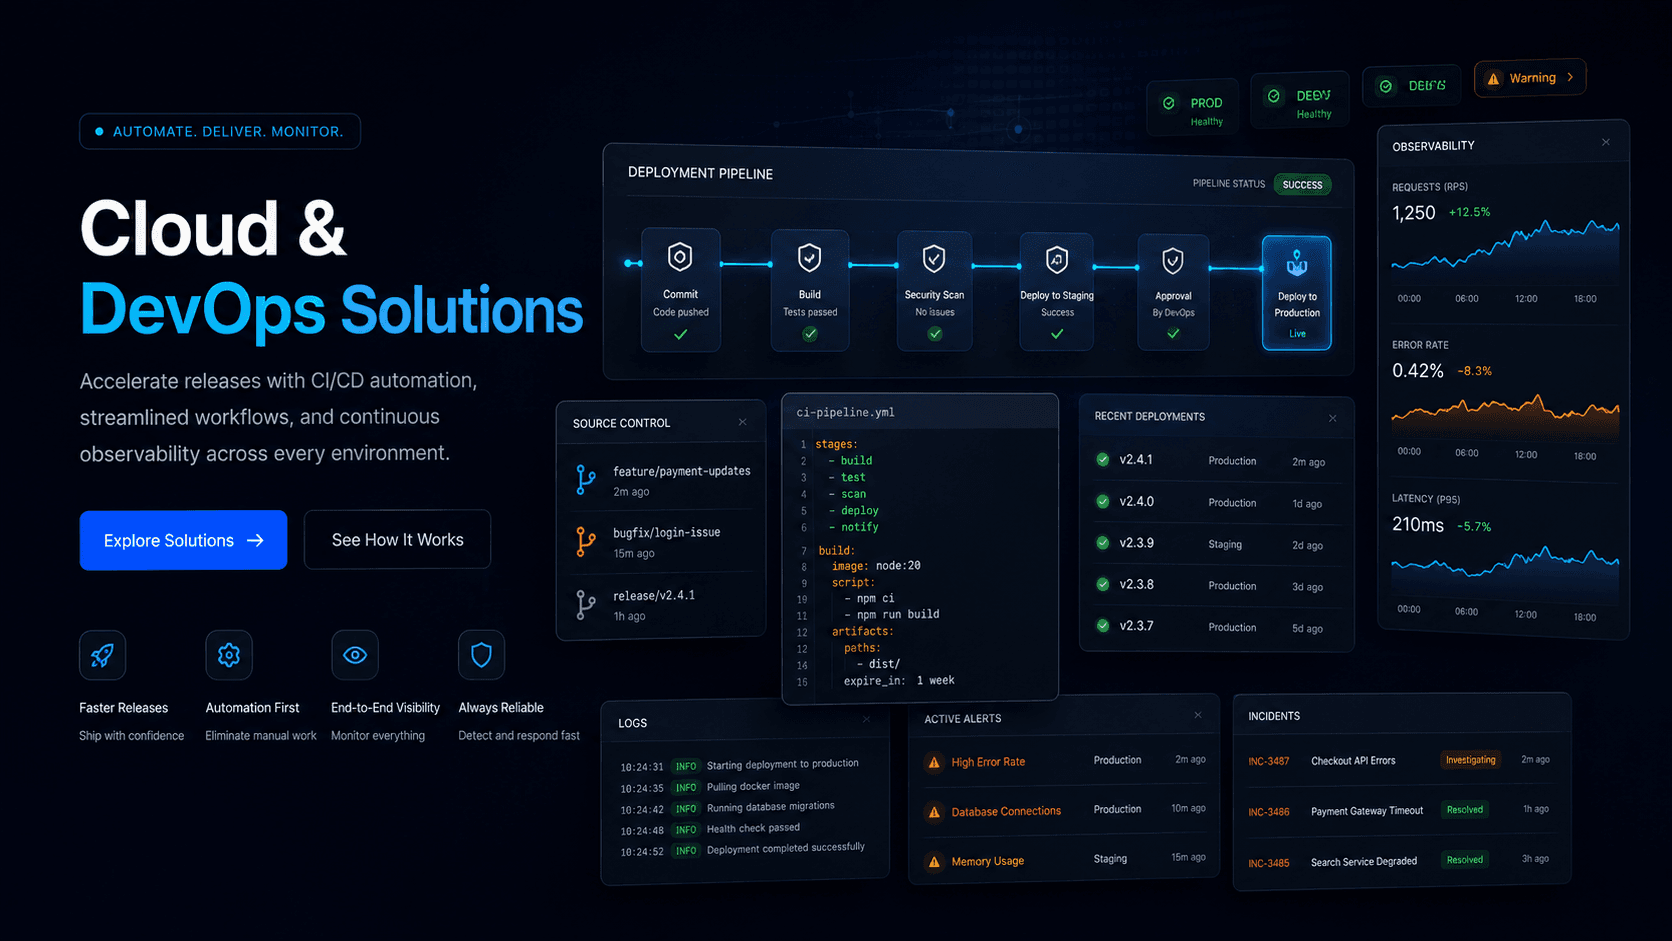Click See How It Works button
The image size is (1672, 941).
[x=397, y=540]
